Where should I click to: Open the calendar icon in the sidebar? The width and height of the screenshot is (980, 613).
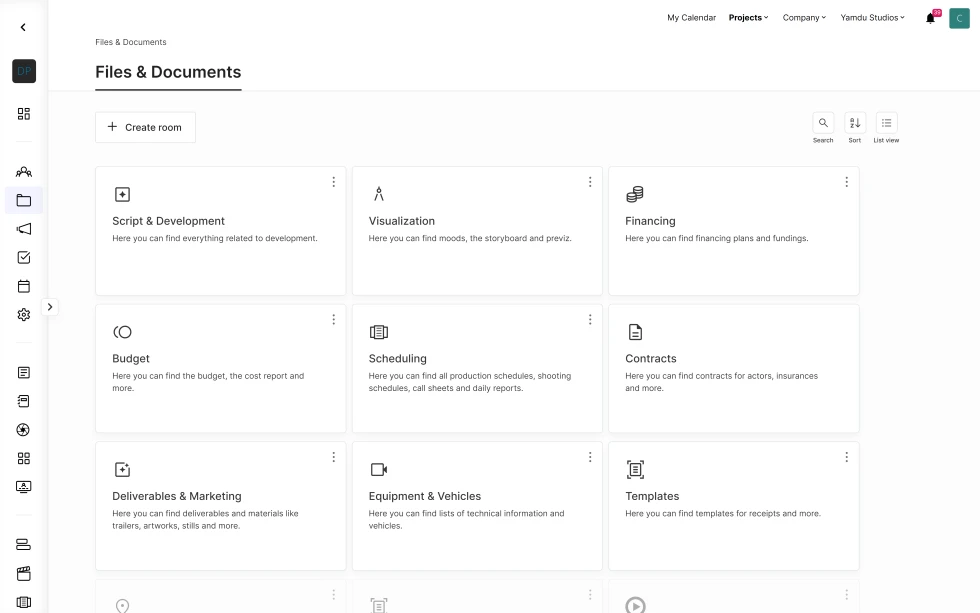(24, 286)
